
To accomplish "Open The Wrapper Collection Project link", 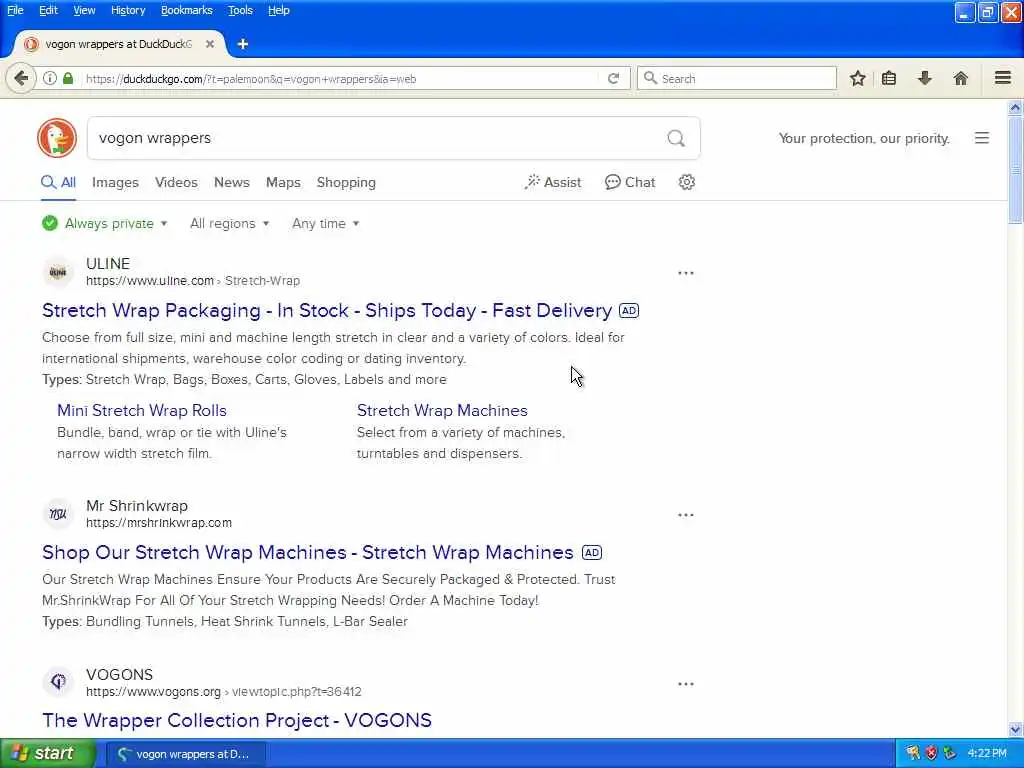I will 236,720.
